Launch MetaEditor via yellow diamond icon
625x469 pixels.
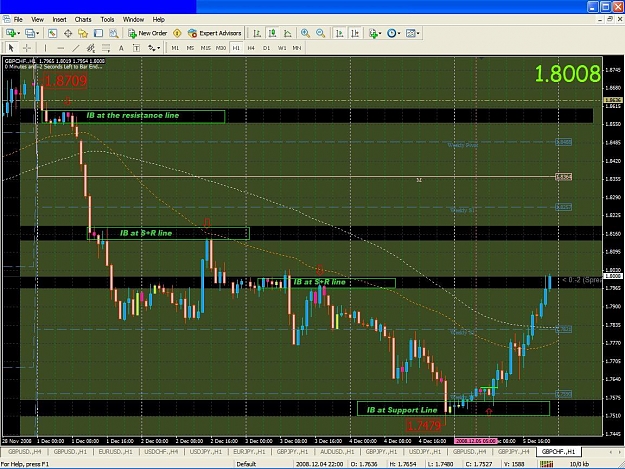pos(177,33)
